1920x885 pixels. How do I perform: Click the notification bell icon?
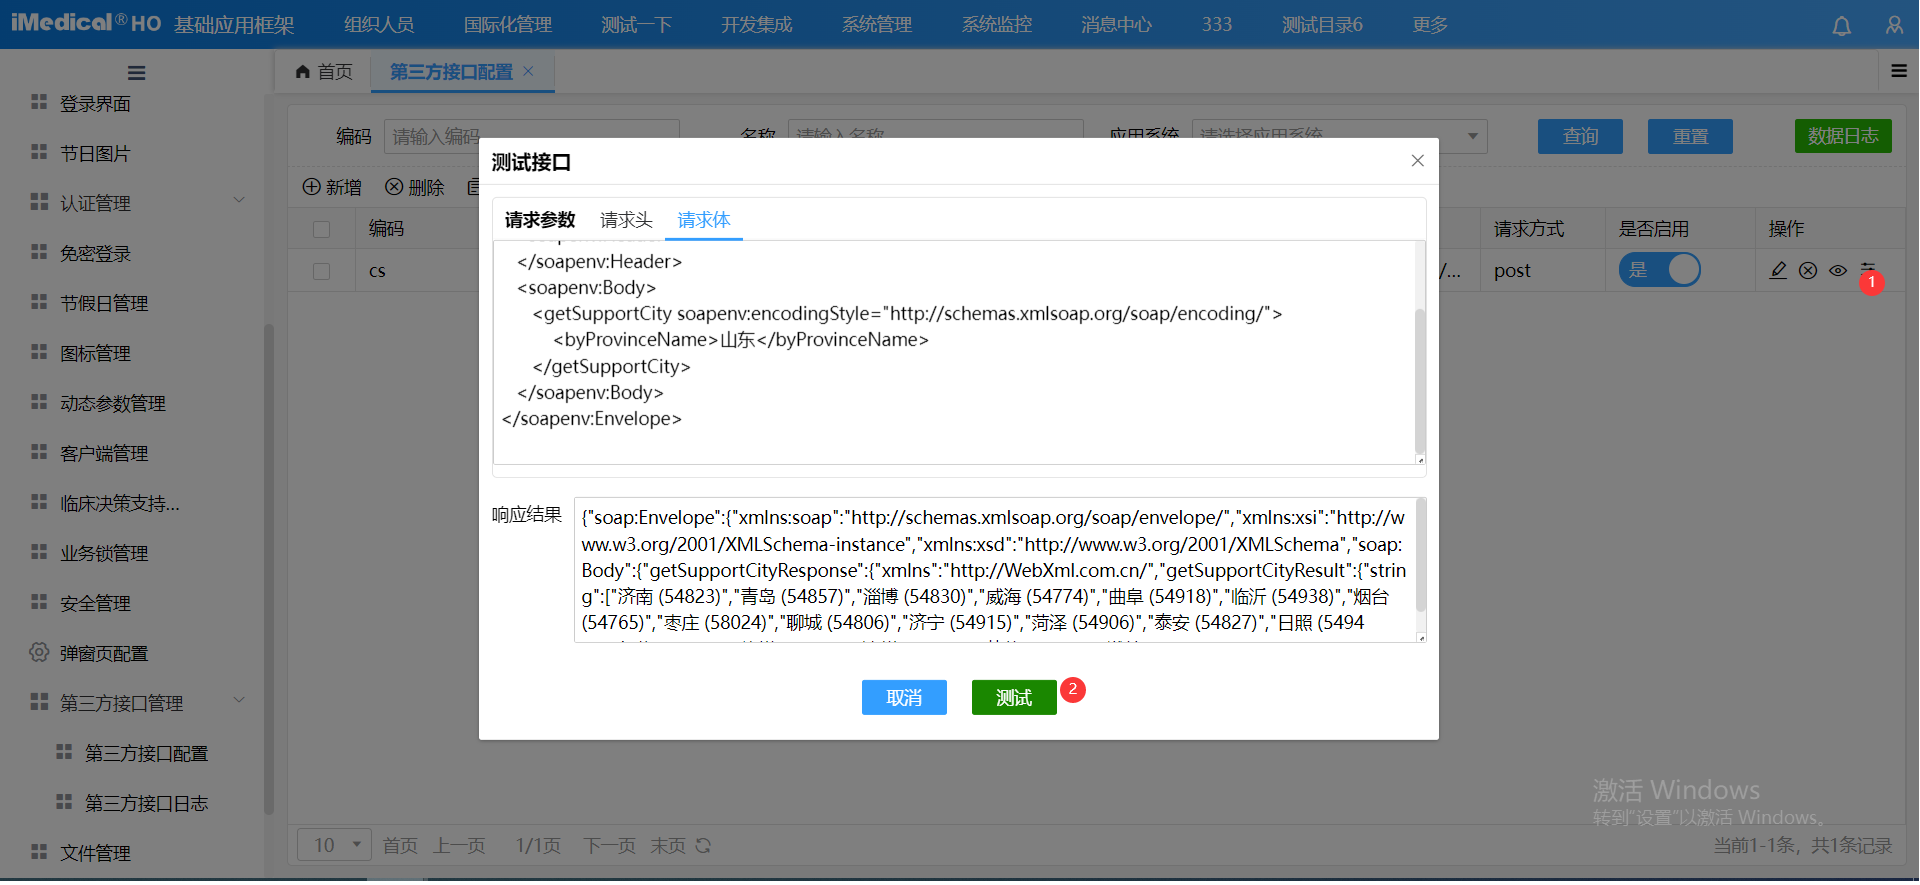pyautogui.click(x=1841, y=26)
